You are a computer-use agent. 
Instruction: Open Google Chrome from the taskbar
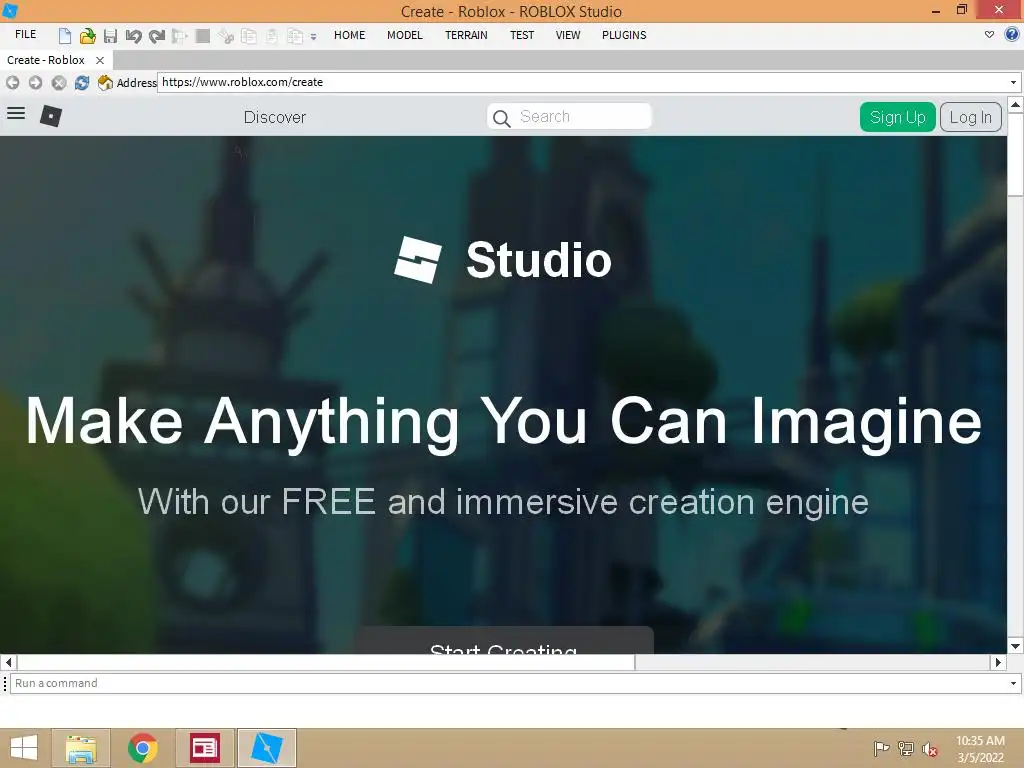pyautogui.click(x=142, y=748)
